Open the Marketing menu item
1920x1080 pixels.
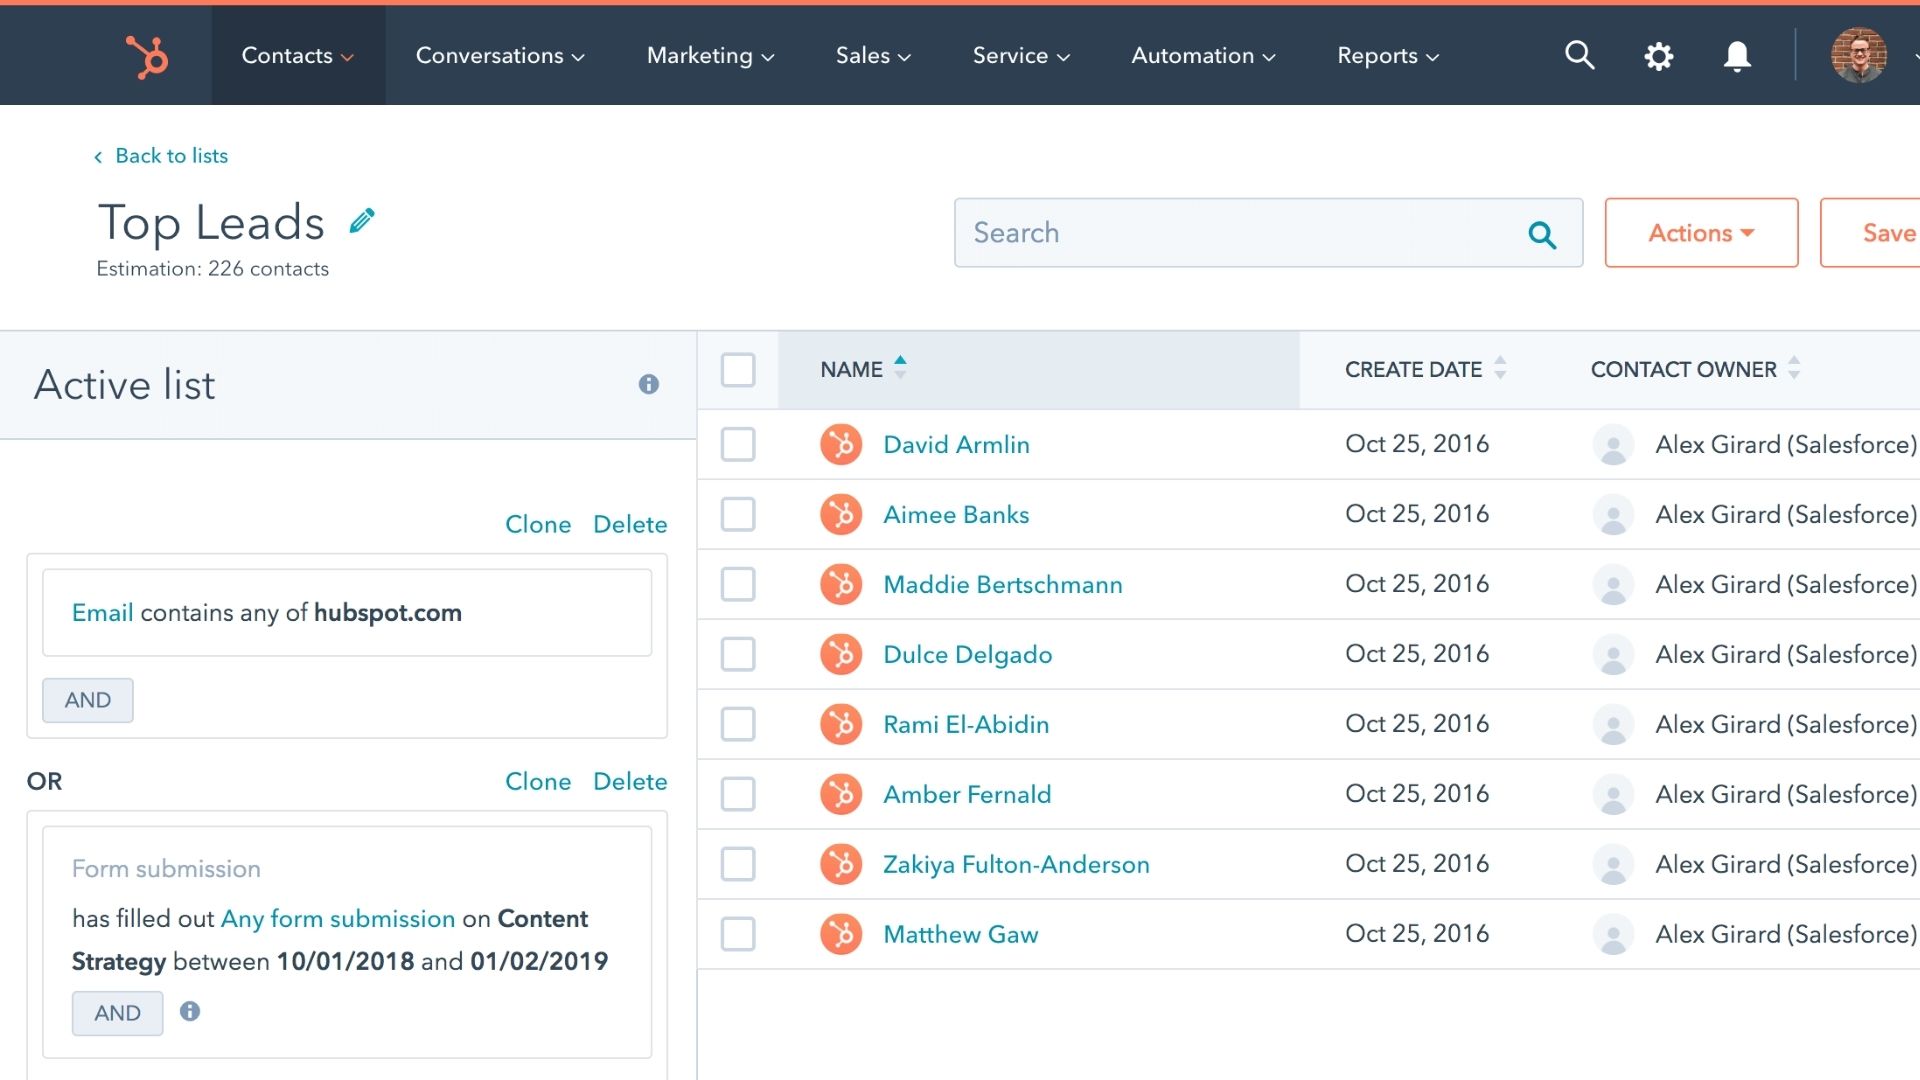click(x=708, y=55)
